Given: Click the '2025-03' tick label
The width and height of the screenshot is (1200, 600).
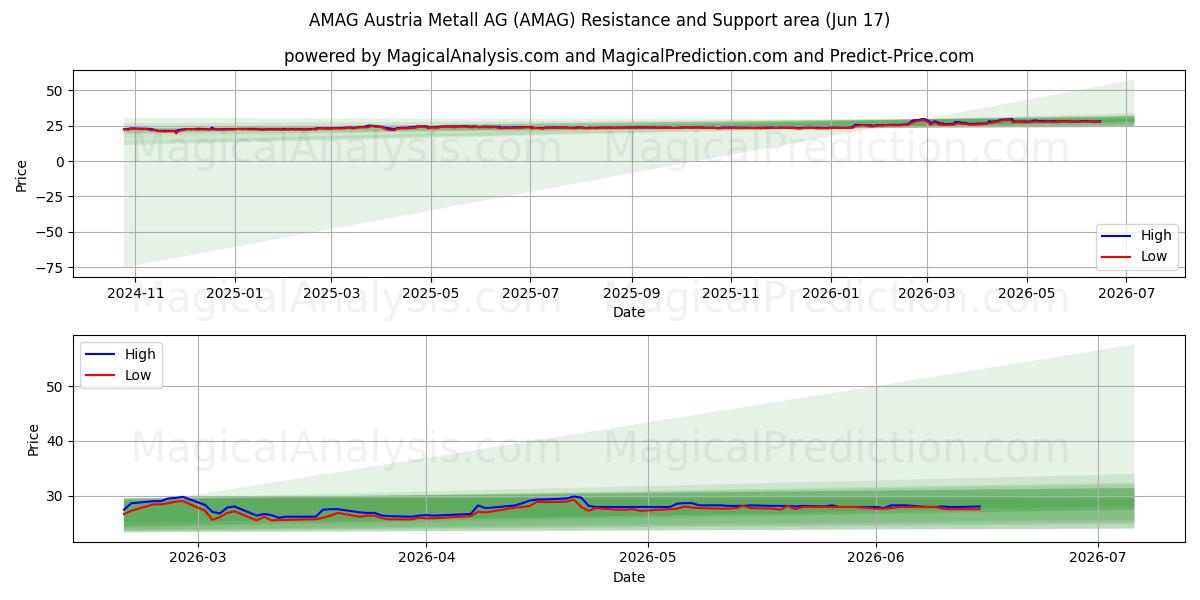Looking at the screenshot, I should point(330,293).
